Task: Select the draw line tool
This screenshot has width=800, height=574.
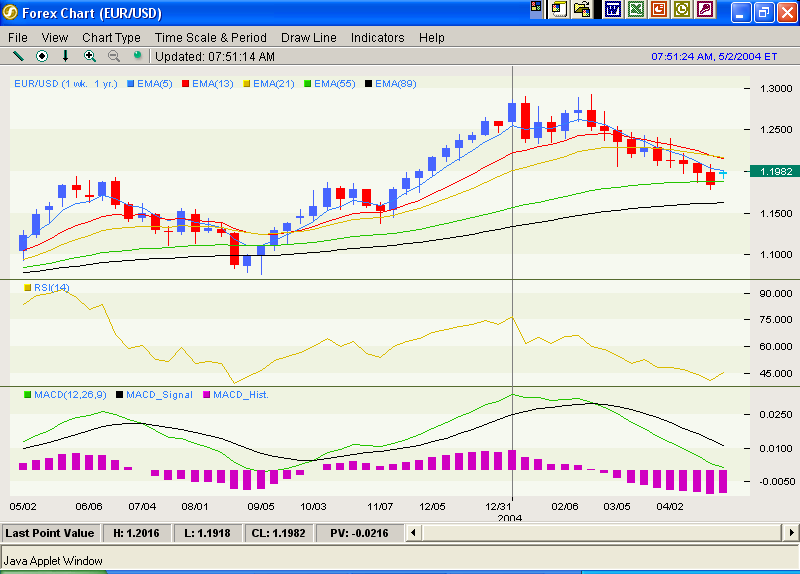Action: click(x=18, y=56)
